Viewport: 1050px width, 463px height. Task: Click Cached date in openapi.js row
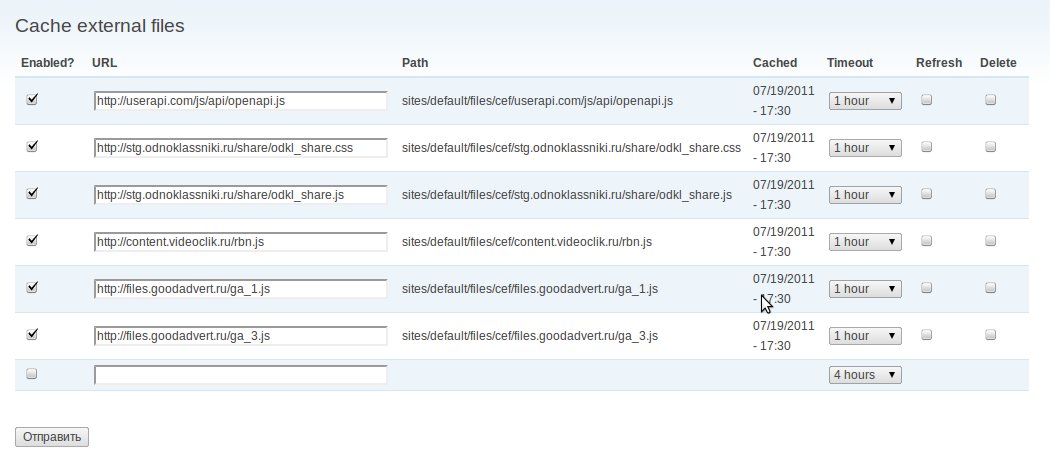pos(783,101)
